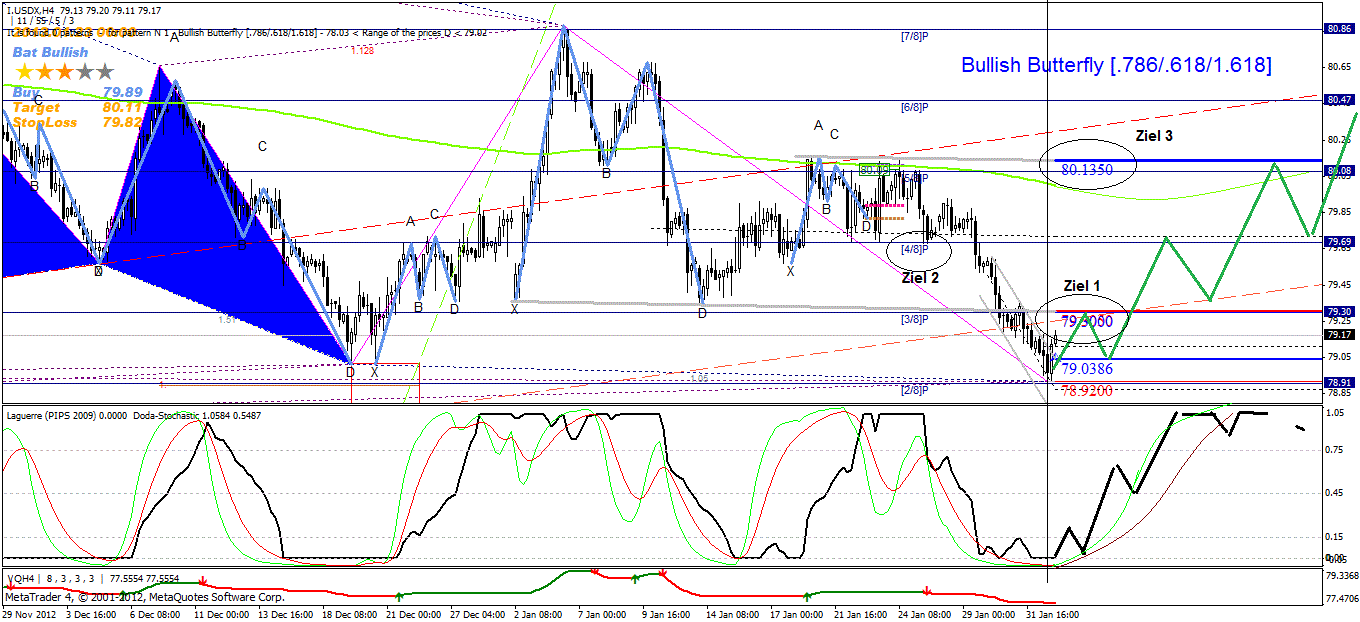
Task: Select the 'Bat Bullish' pattern label
Action: (51, 52)
